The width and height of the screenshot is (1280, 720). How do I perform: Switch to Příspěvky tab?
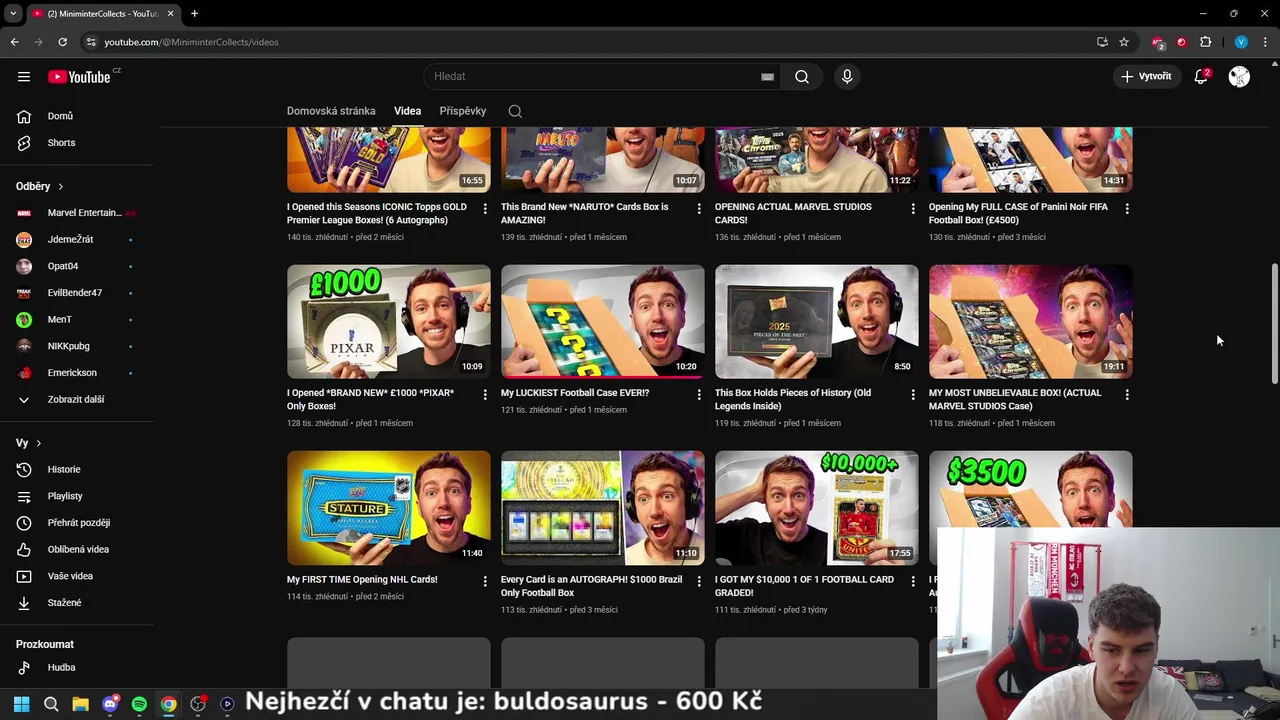pyautogui.click(x=462, y=111)
